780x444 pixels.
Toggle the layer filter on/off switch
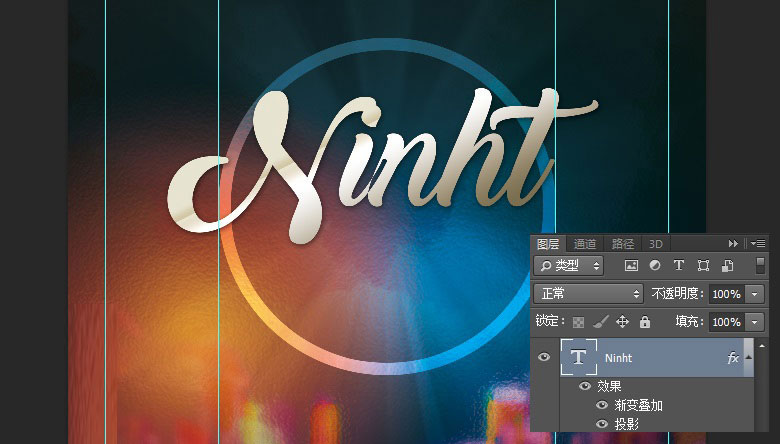(x=760, y=266)
